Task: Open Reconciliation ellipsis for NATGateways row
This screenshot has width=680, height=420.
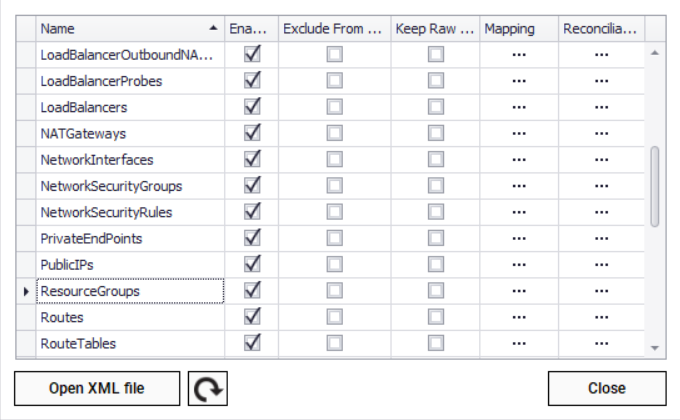Action: 601,133
